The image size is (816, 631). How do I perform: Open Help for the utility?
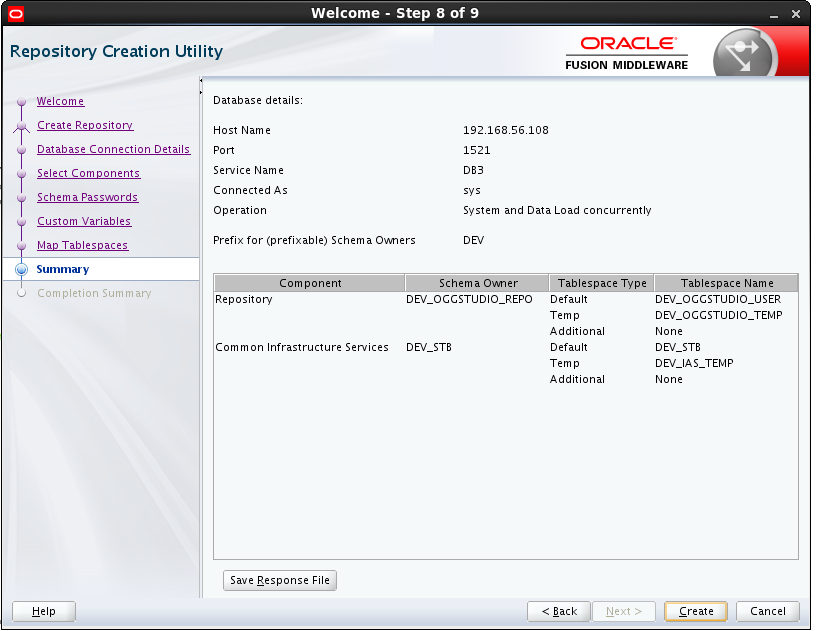(x=44, y=611)
